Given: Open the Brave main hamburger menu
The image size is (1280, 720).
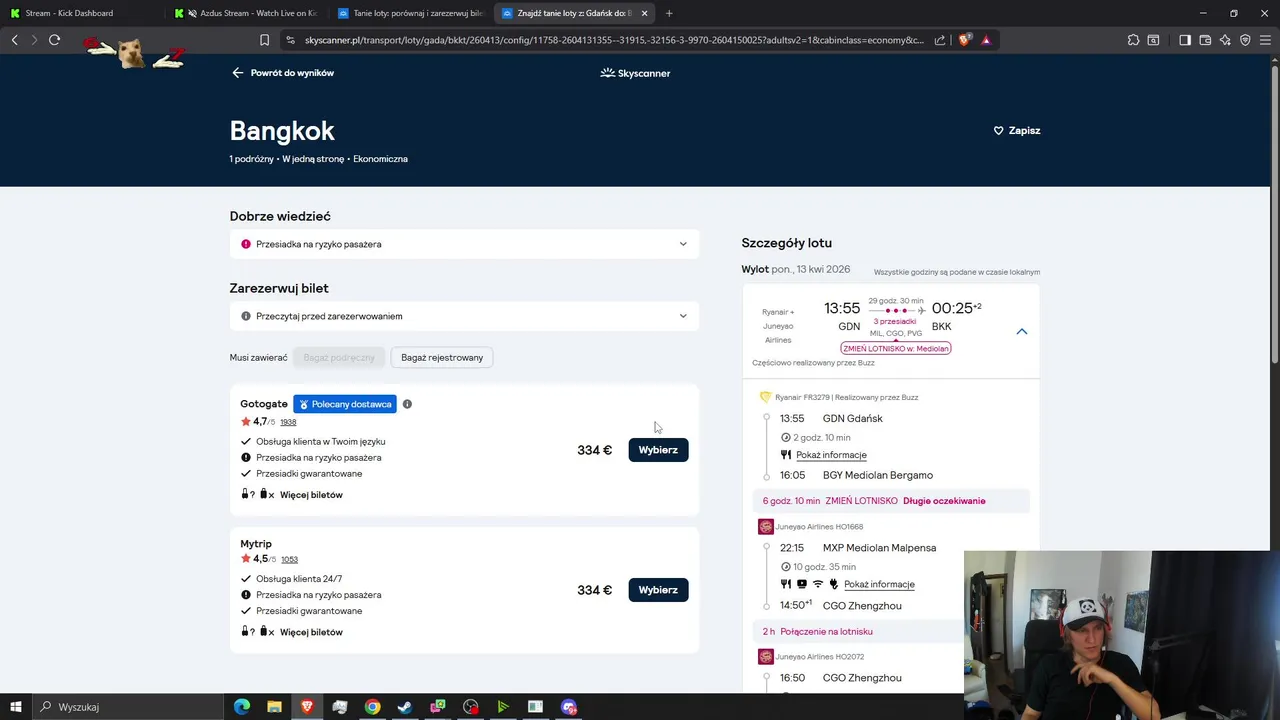Looking at the screenshot, I should tap(1265, 40).
